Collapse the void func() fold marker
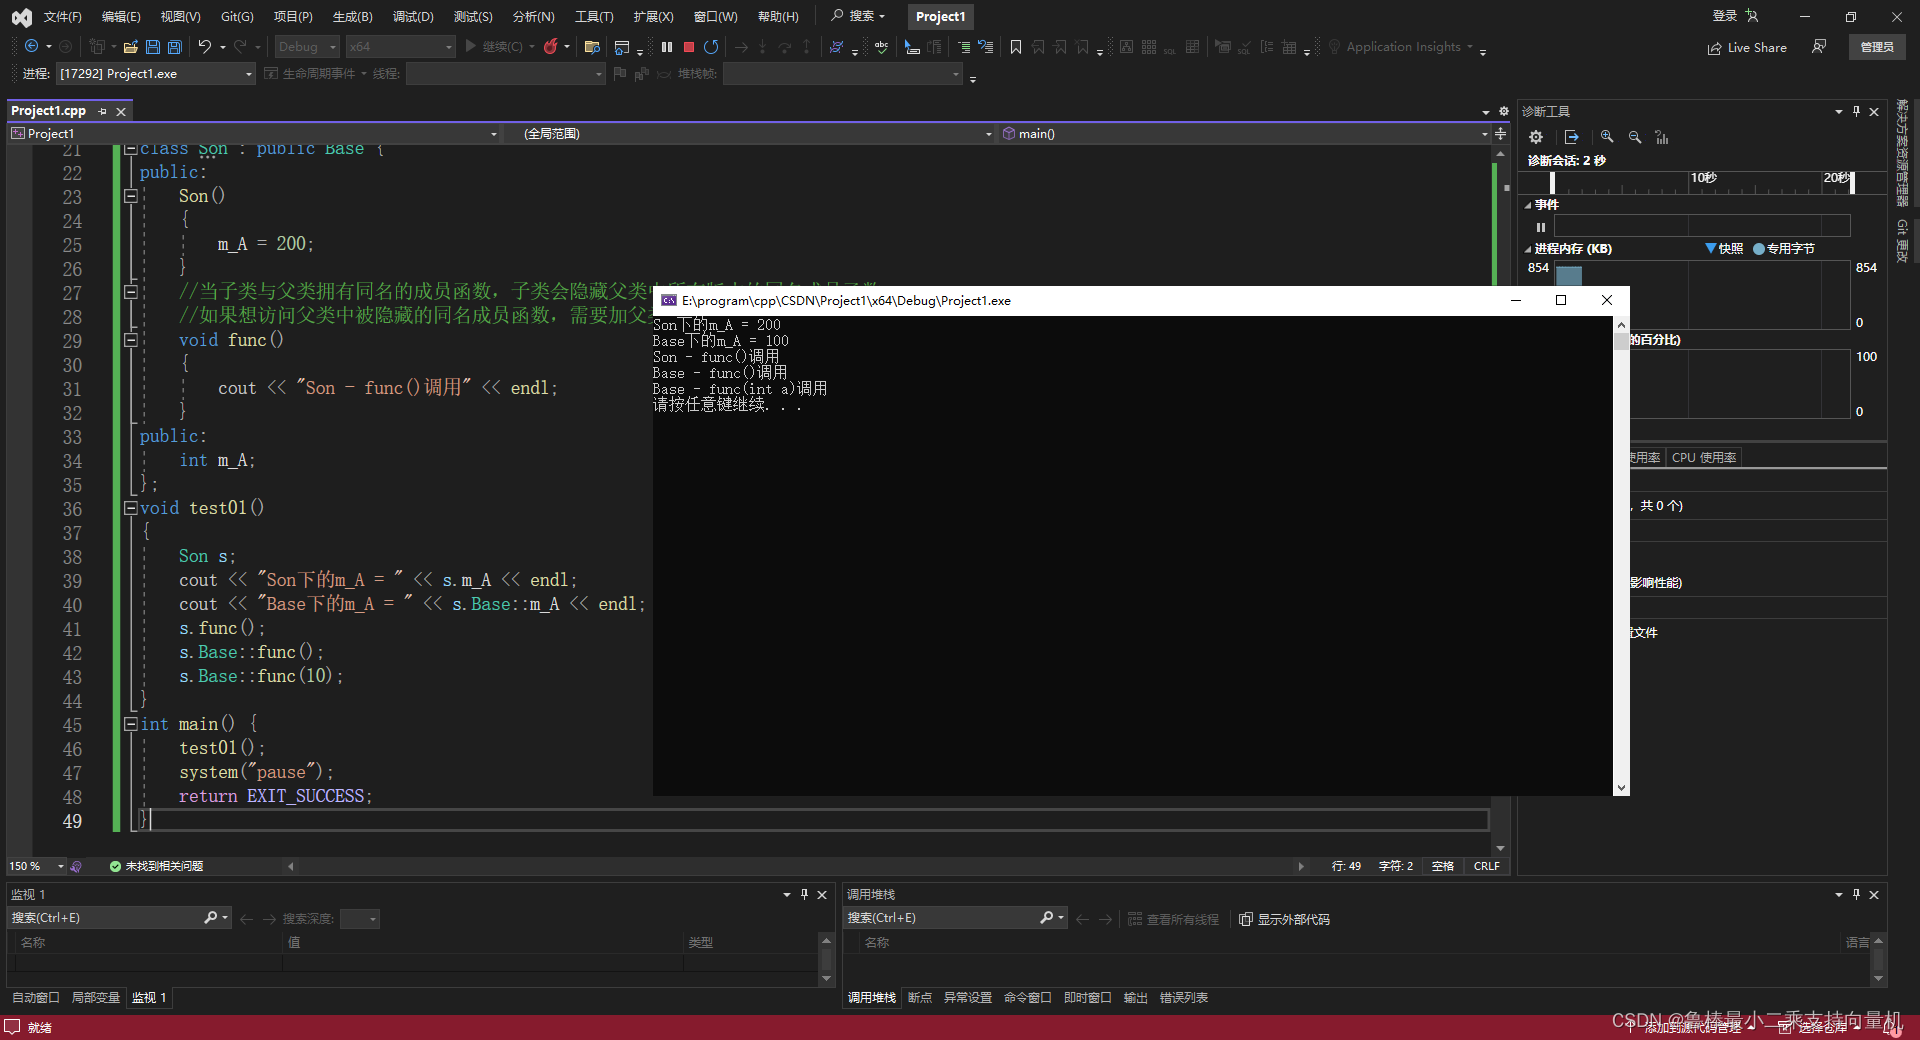Viewport: 1920px width, 1040px height. click(131, 340)
